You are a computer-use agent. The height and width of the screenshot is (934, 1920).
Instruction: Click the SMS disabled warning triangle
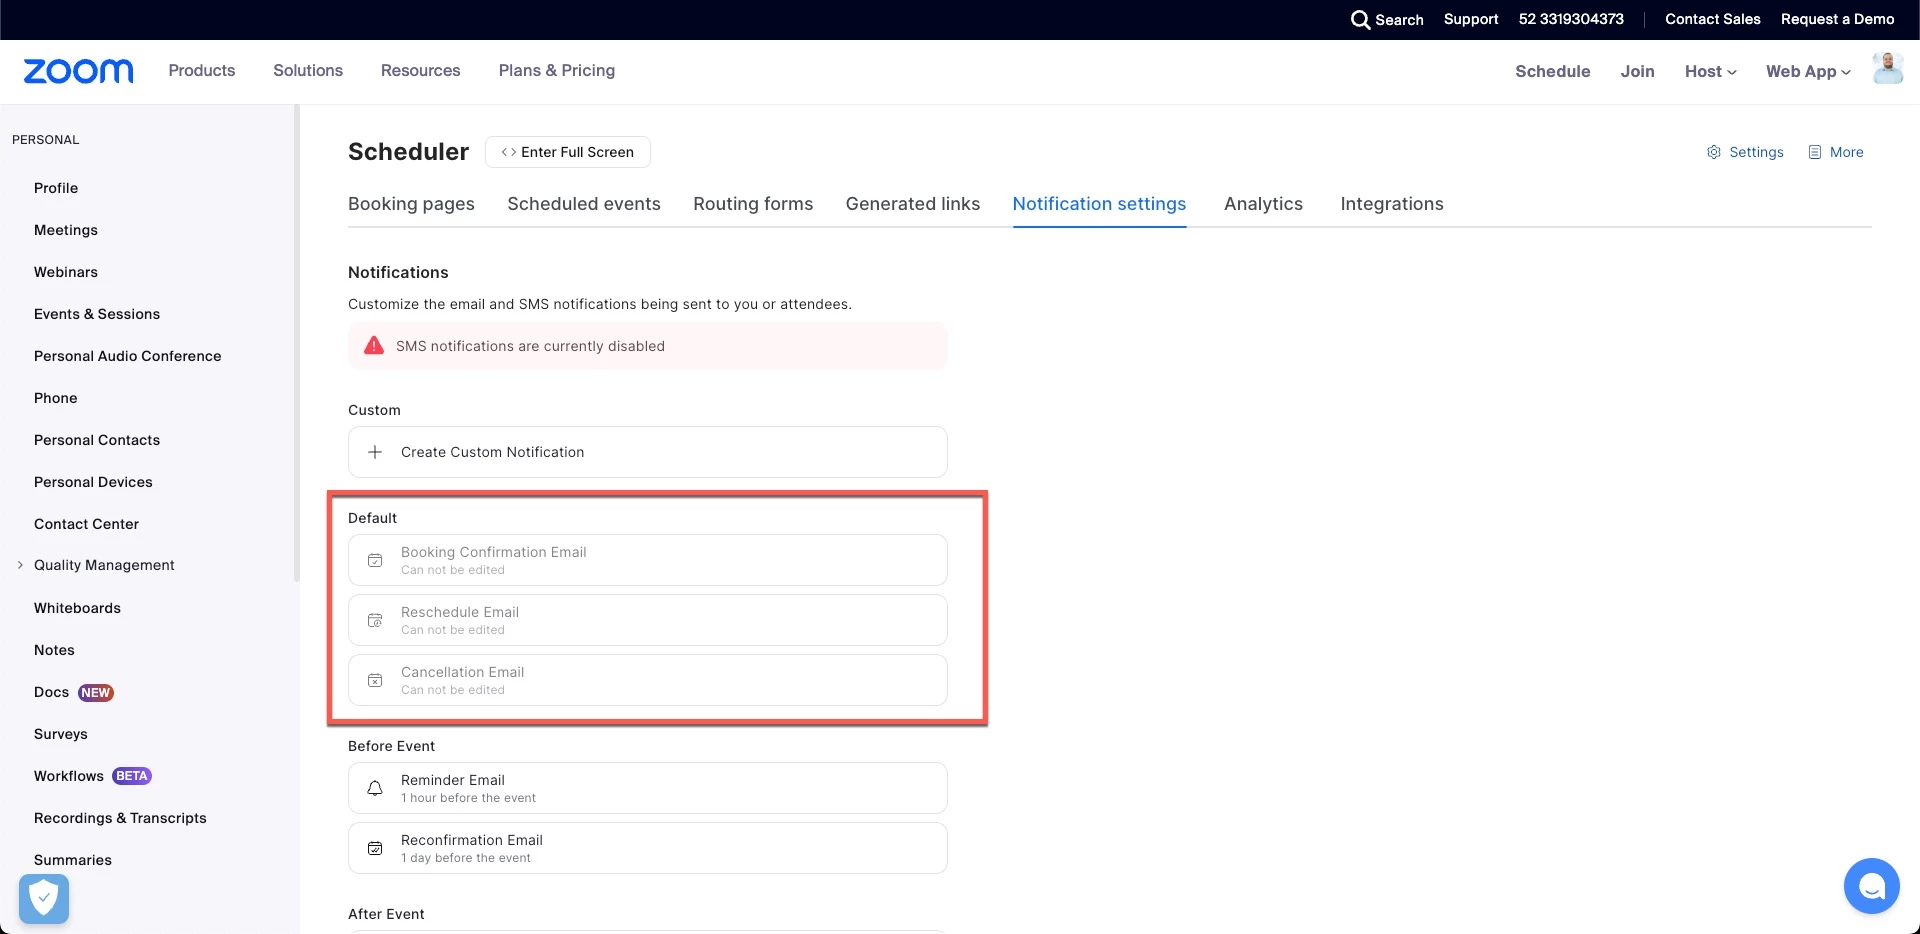pyautogui.click(x=374, y=345)
